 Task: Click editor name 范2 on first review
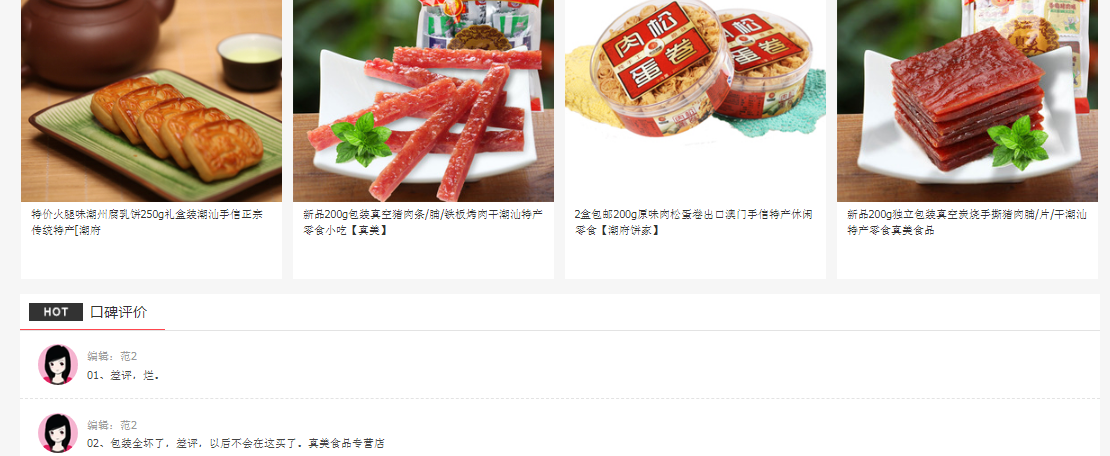point(129,356)
